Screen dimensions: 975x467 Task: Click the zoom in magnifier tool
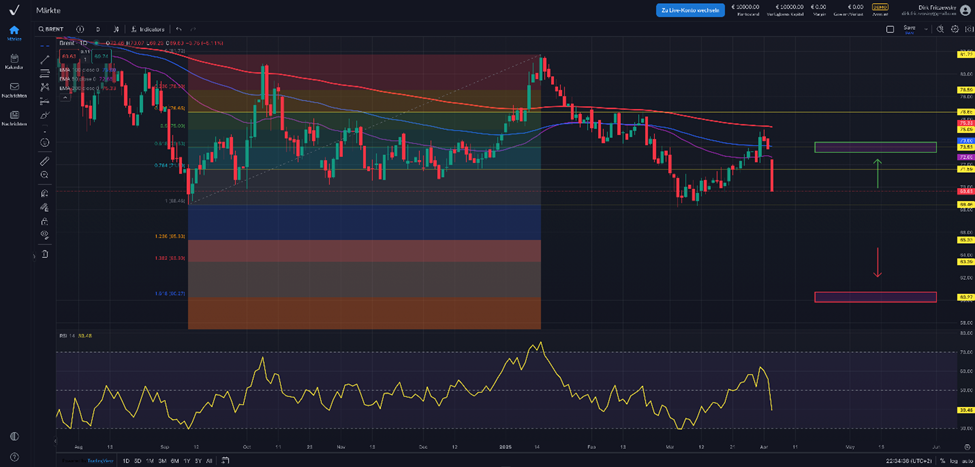[x=45, y=174]
